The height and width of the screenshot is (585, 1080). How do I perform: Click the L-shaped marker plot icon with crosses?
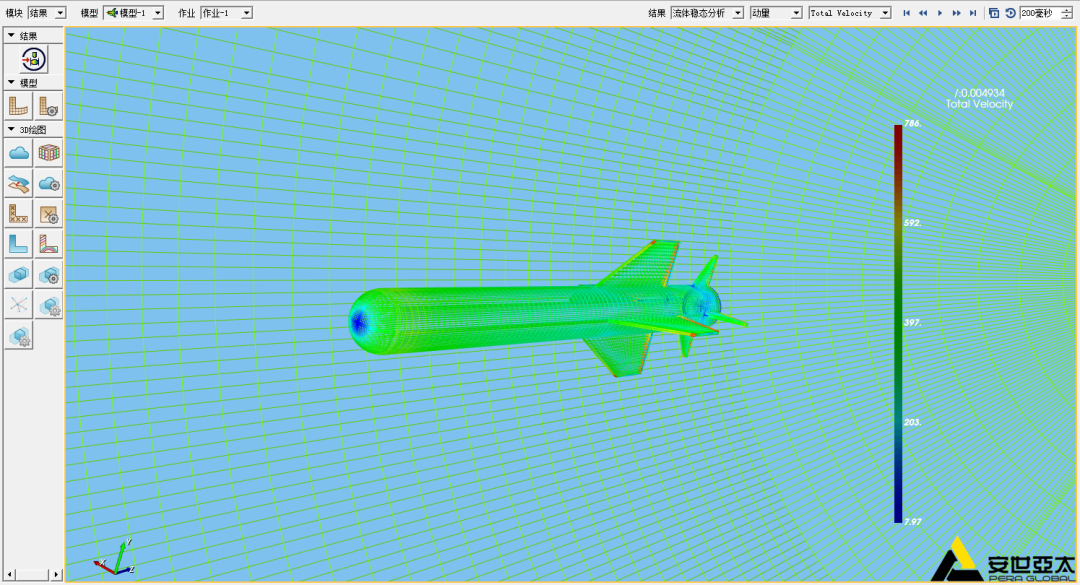tap(19, 214)
